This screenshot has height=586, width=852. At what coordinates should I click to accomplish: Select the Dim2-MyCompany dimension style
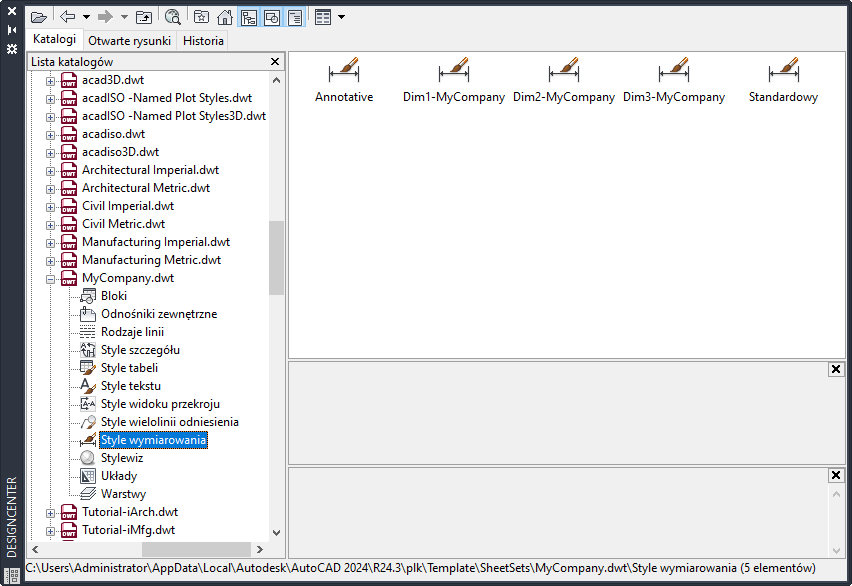[x=563, y=80]
